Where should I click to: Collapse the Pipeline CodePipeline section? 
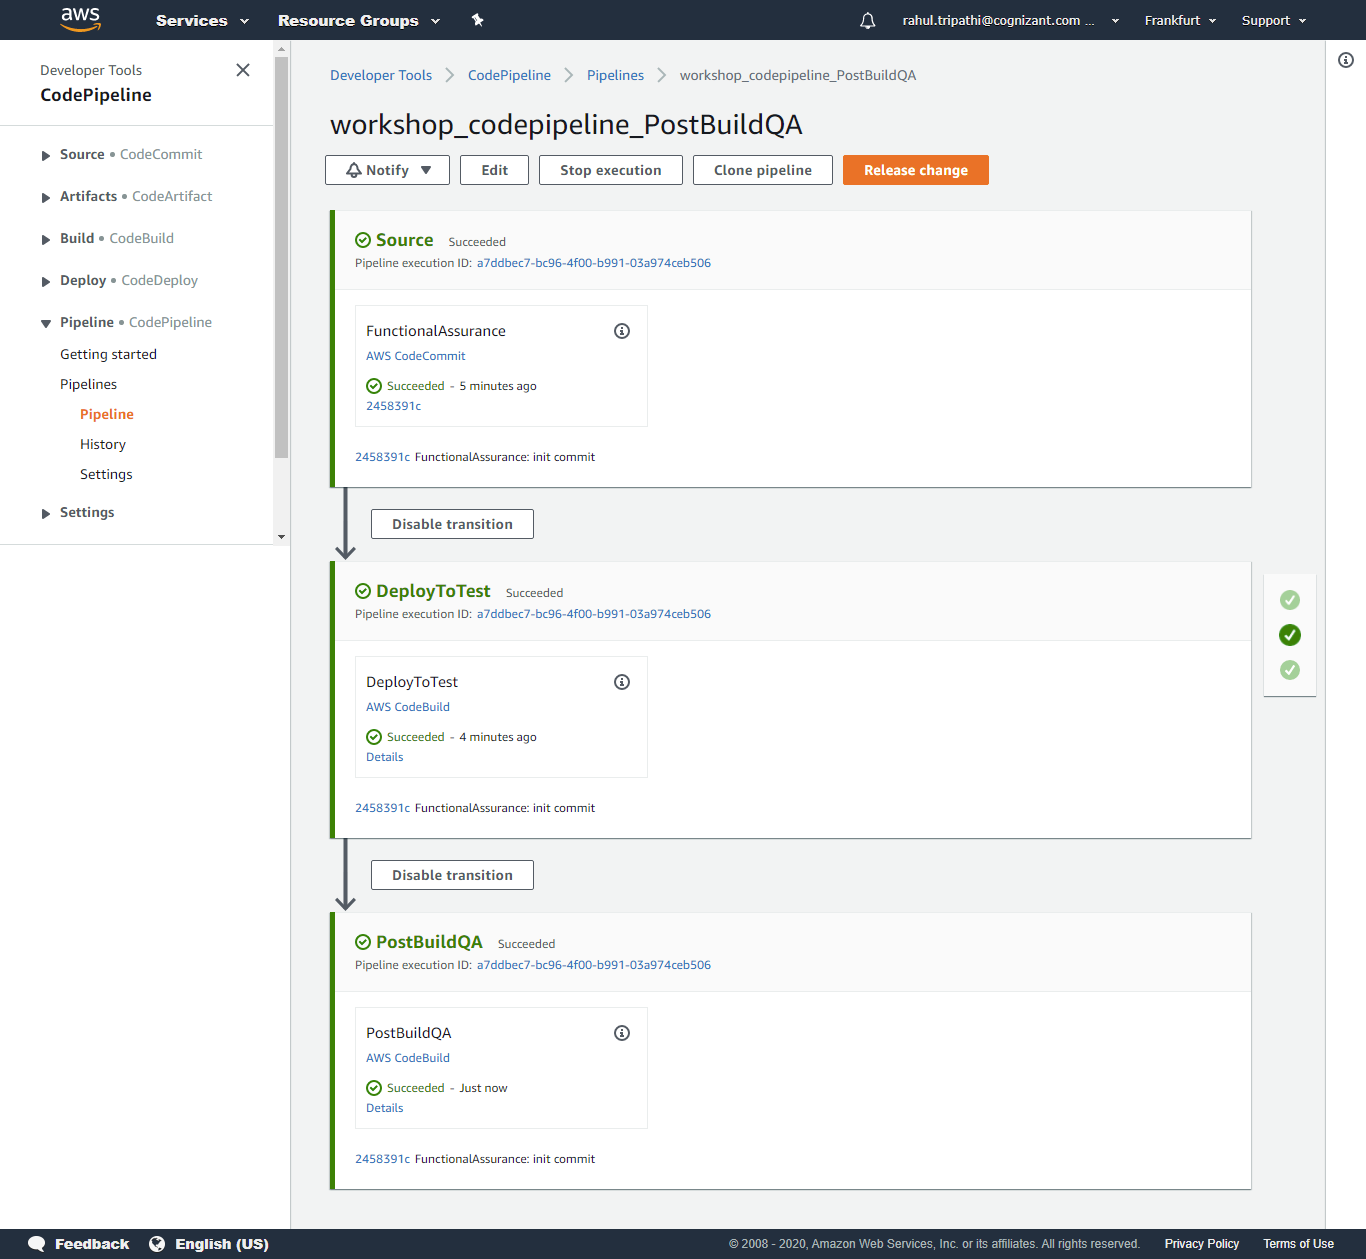pos(46,323)
